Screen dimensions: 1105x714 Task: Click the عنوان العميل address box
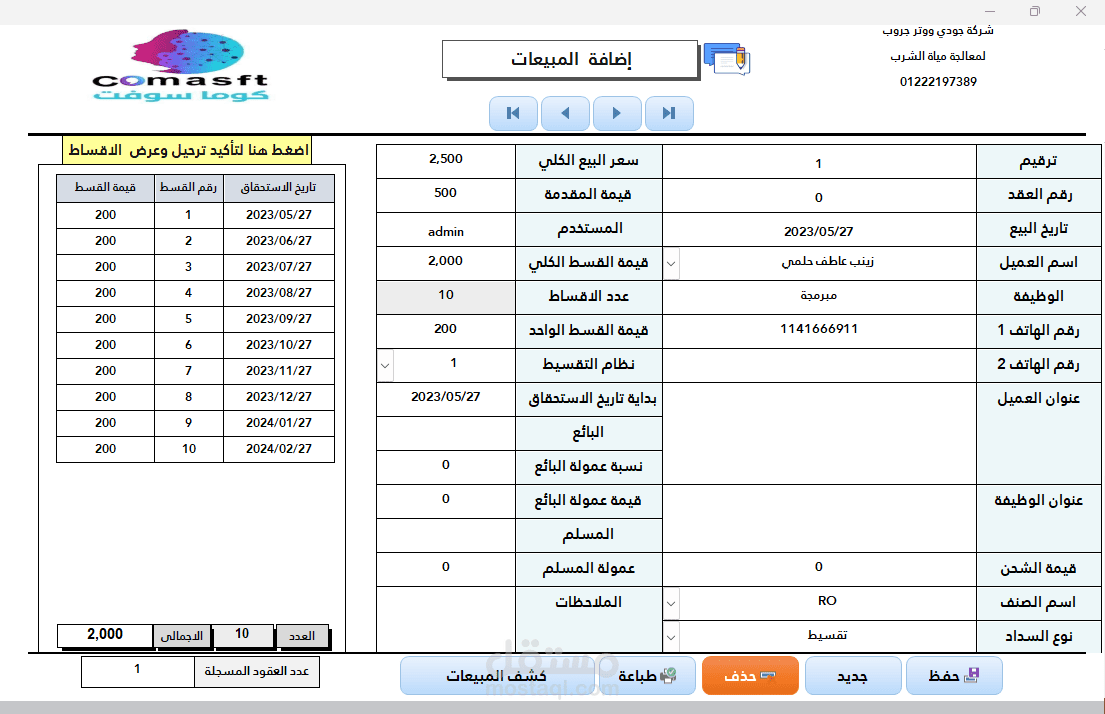point(819,433)
